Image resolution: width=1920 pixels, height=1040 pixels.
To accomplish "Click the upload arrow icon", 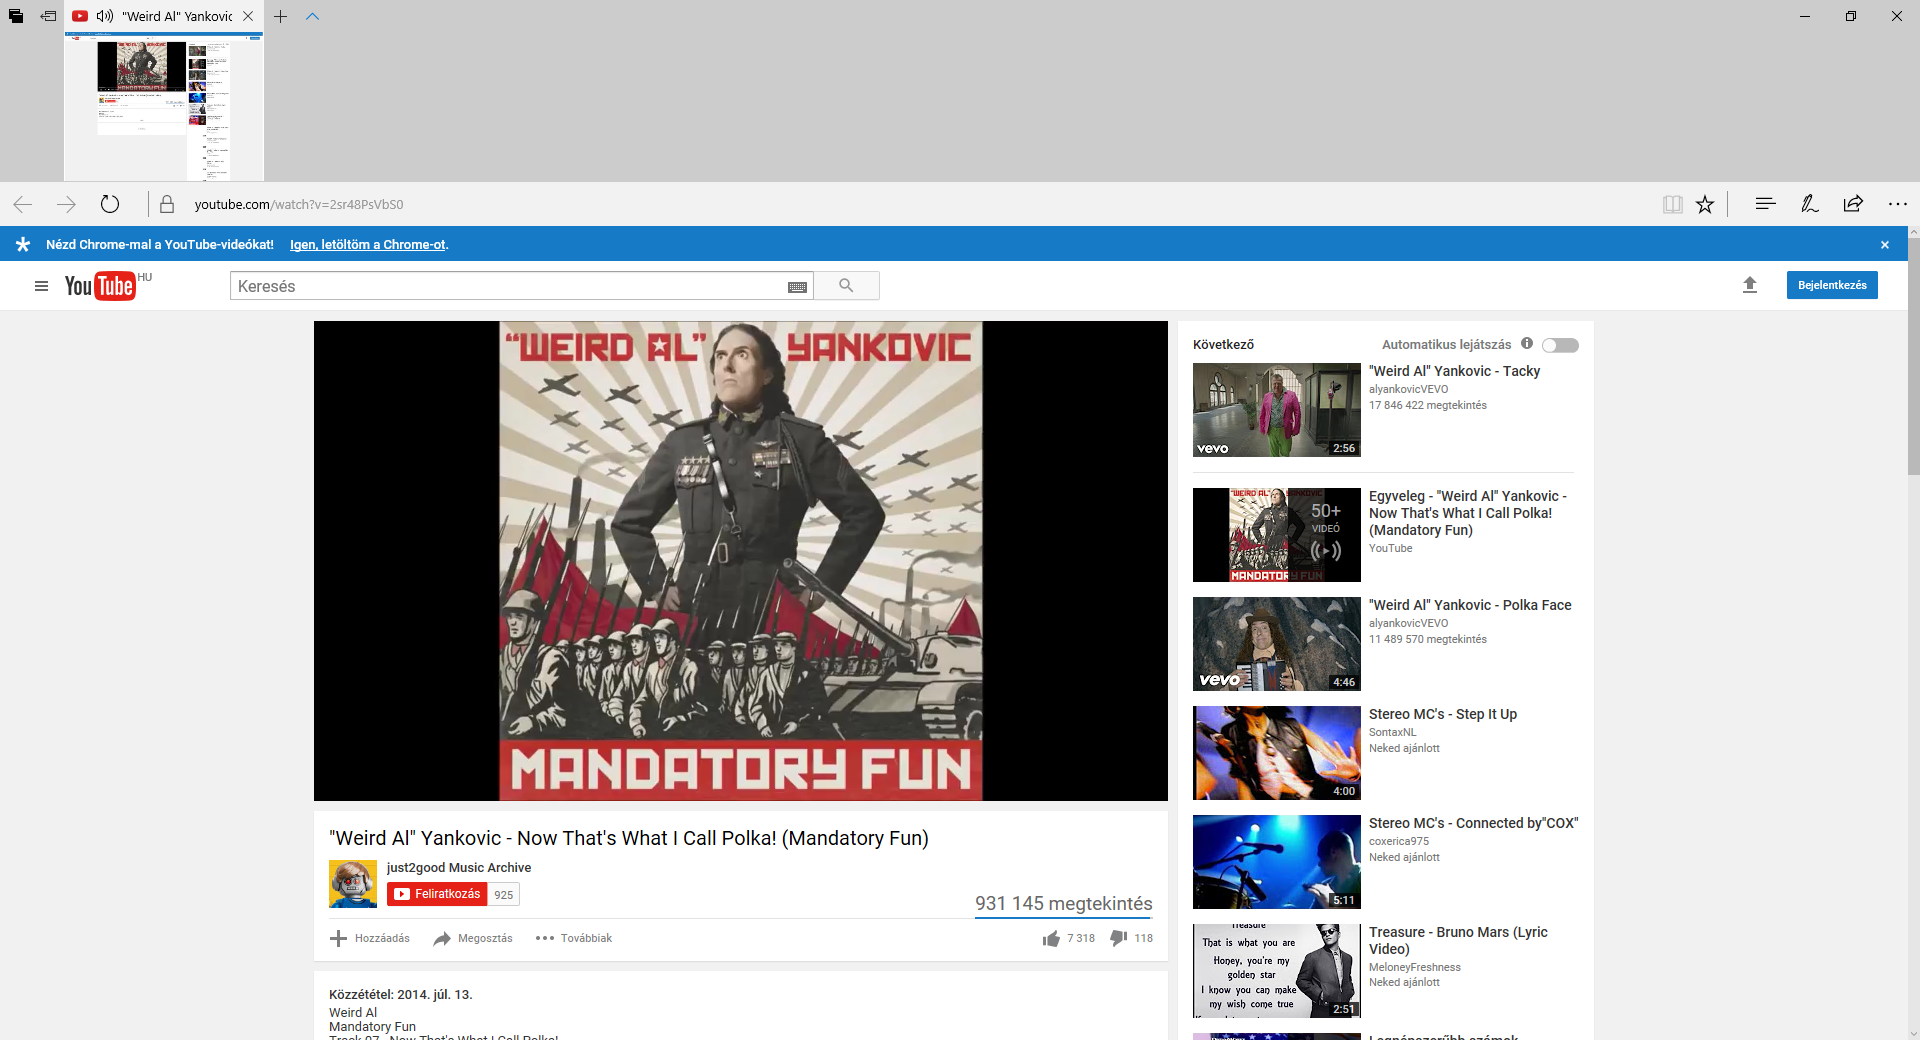I will pyautogui.click(x=1750, y=285).
